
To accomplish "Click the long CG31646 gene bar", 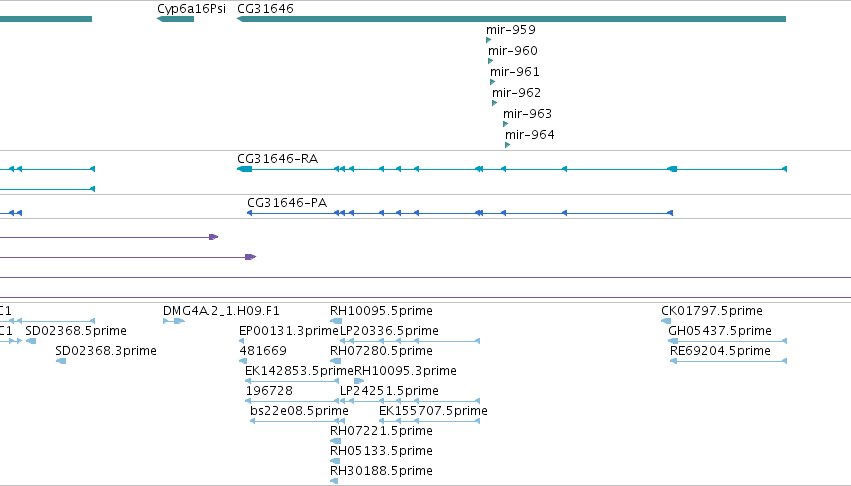I will (511, 19).
